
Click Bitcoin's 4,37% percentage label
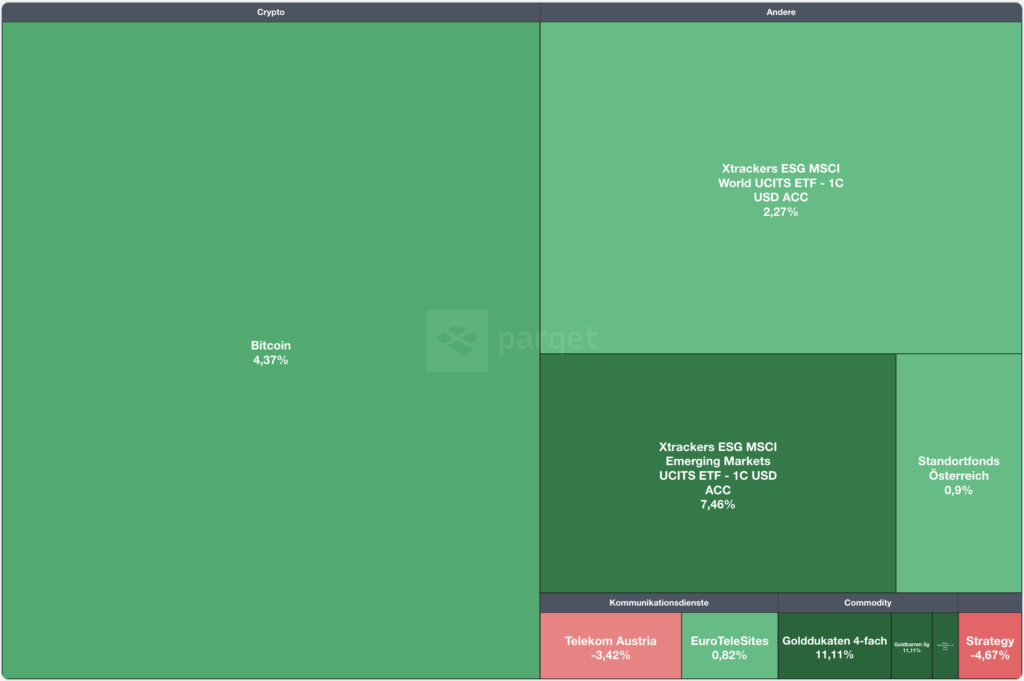[x=270, y=360]
